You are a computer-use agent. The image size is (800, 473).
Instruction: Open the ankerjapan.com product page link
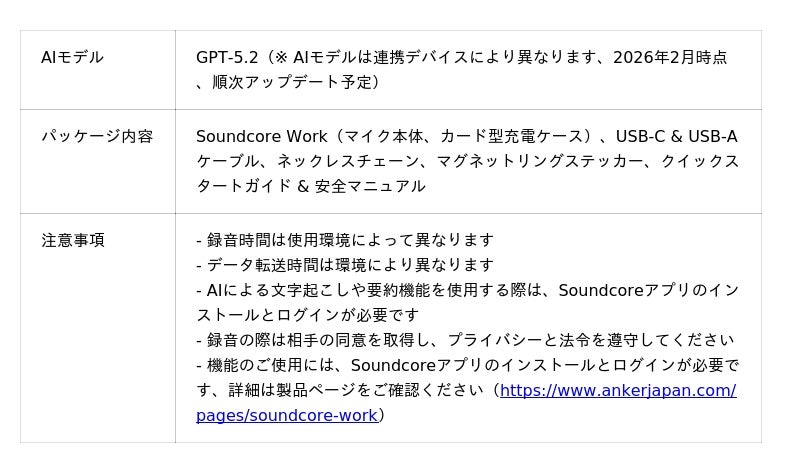[617, 390]
